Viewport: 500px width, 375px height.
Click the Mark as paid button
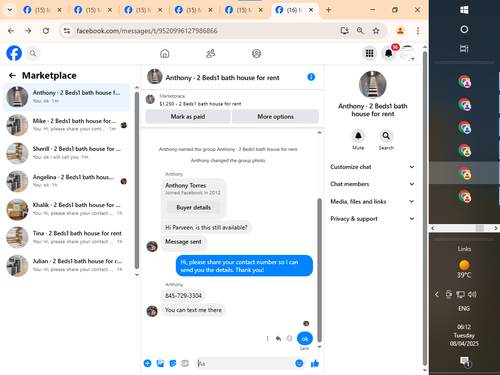(x=188, y=117)
